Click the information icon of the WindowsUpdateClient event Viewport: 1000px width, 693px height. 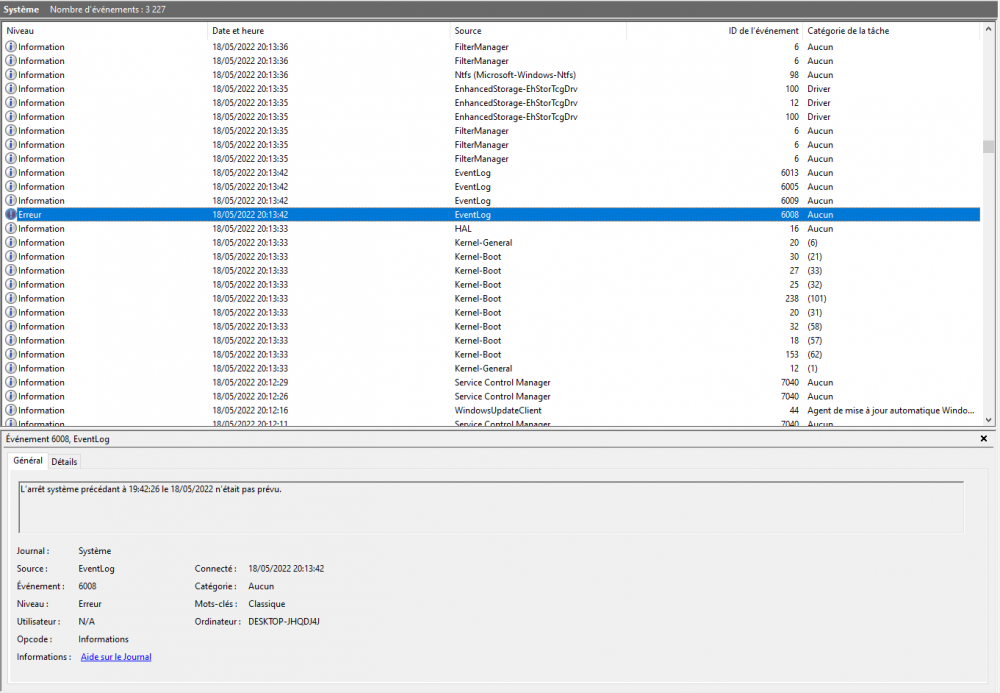tap(12, 411)
